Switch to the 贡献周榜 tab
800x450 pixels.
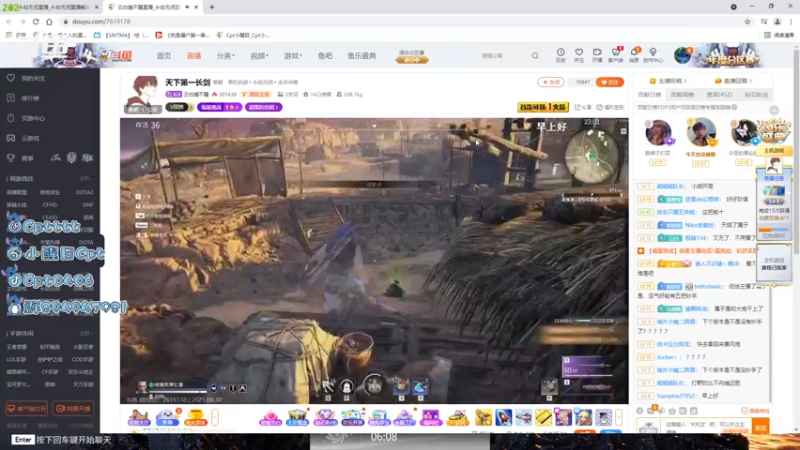(682, 94)
